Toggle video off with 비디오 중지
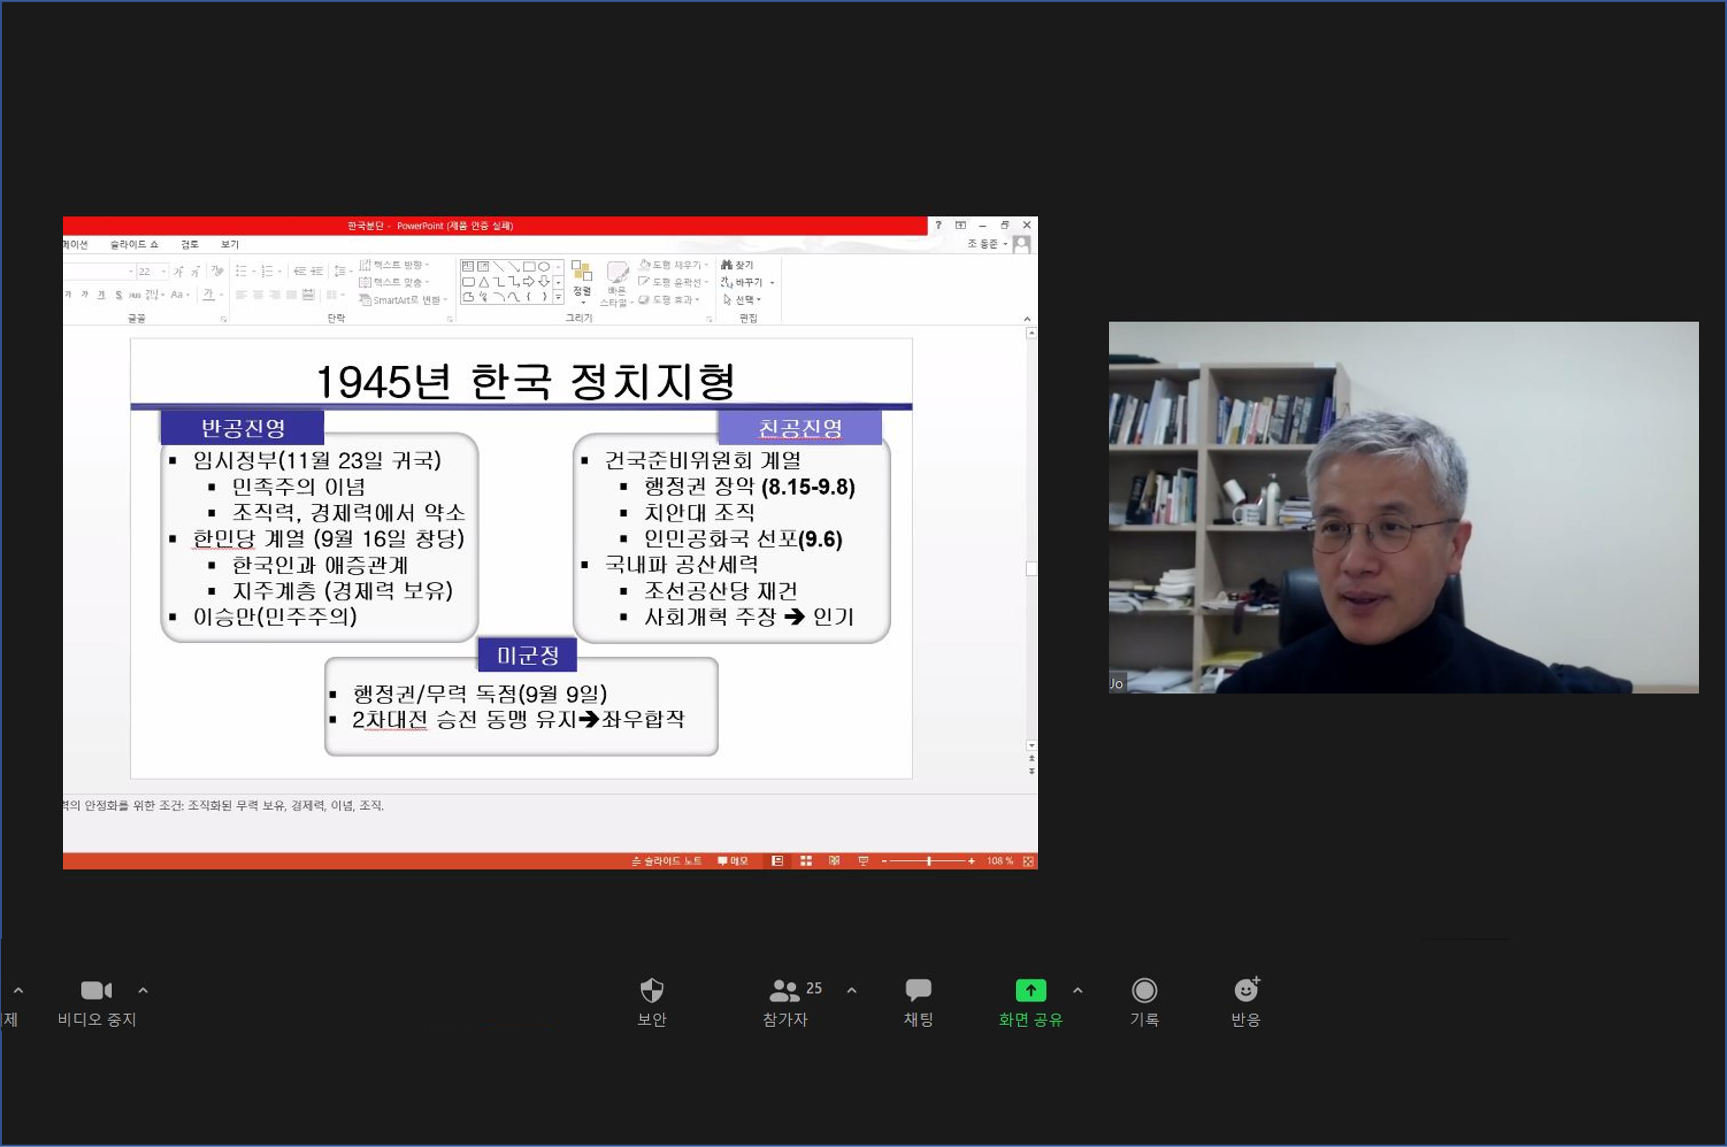Viewport: 1727px width, 1147px height. point(96,991)
